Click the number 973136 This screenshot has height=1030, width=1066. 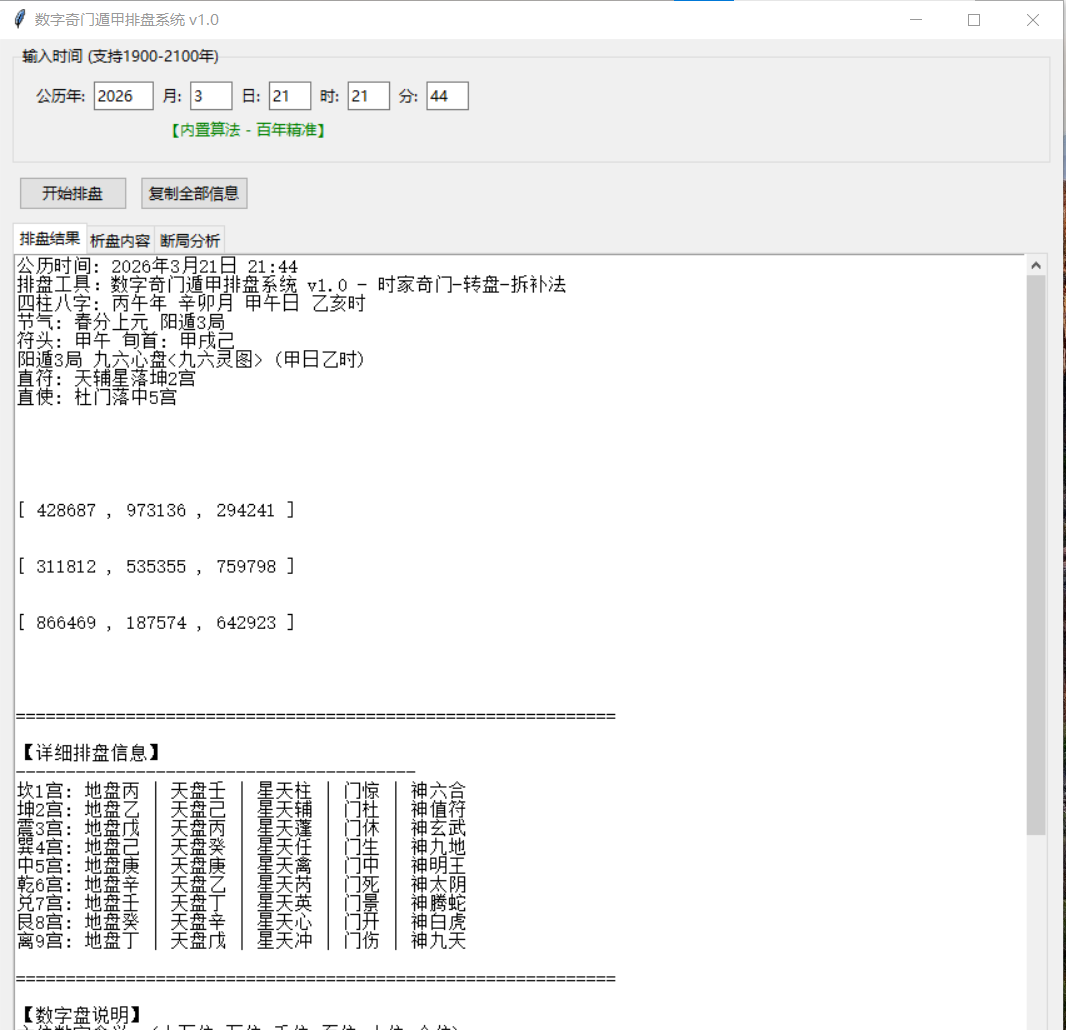click(x=156, y=511)
